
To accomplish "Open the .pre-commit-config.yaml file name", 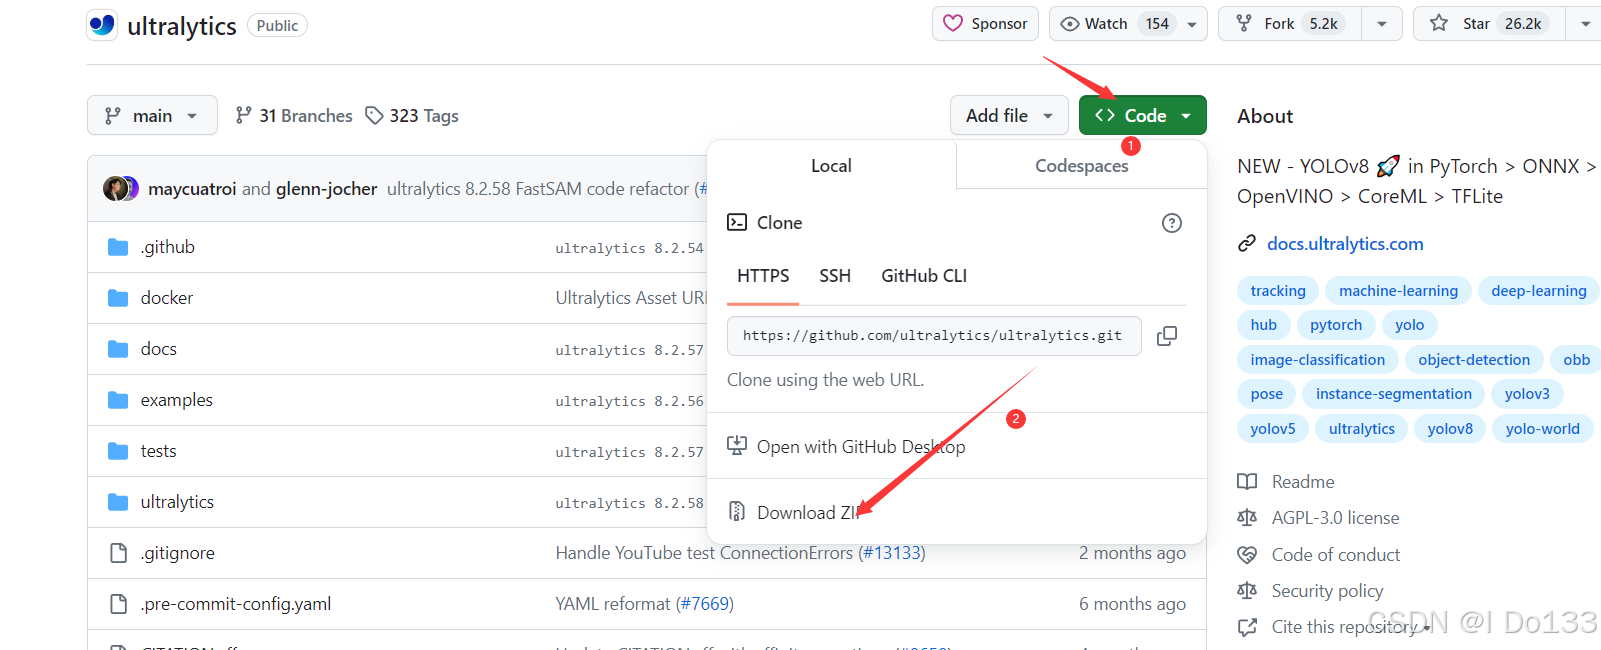I will pos(236,604).
